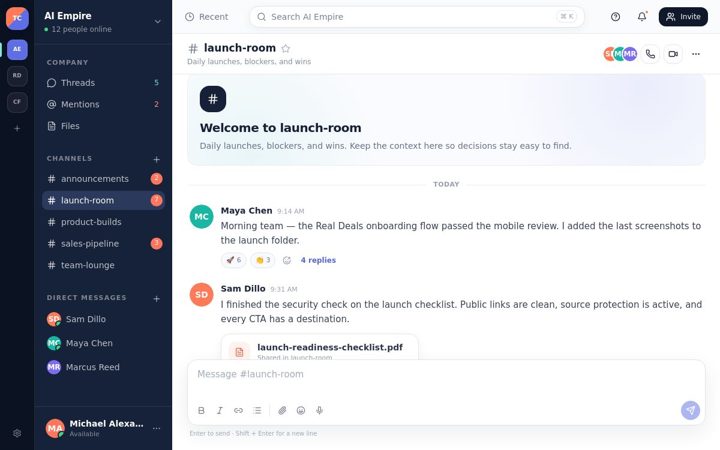Click Sam Dillo's message avatar
720x450 pixels.
coord(202,295)
